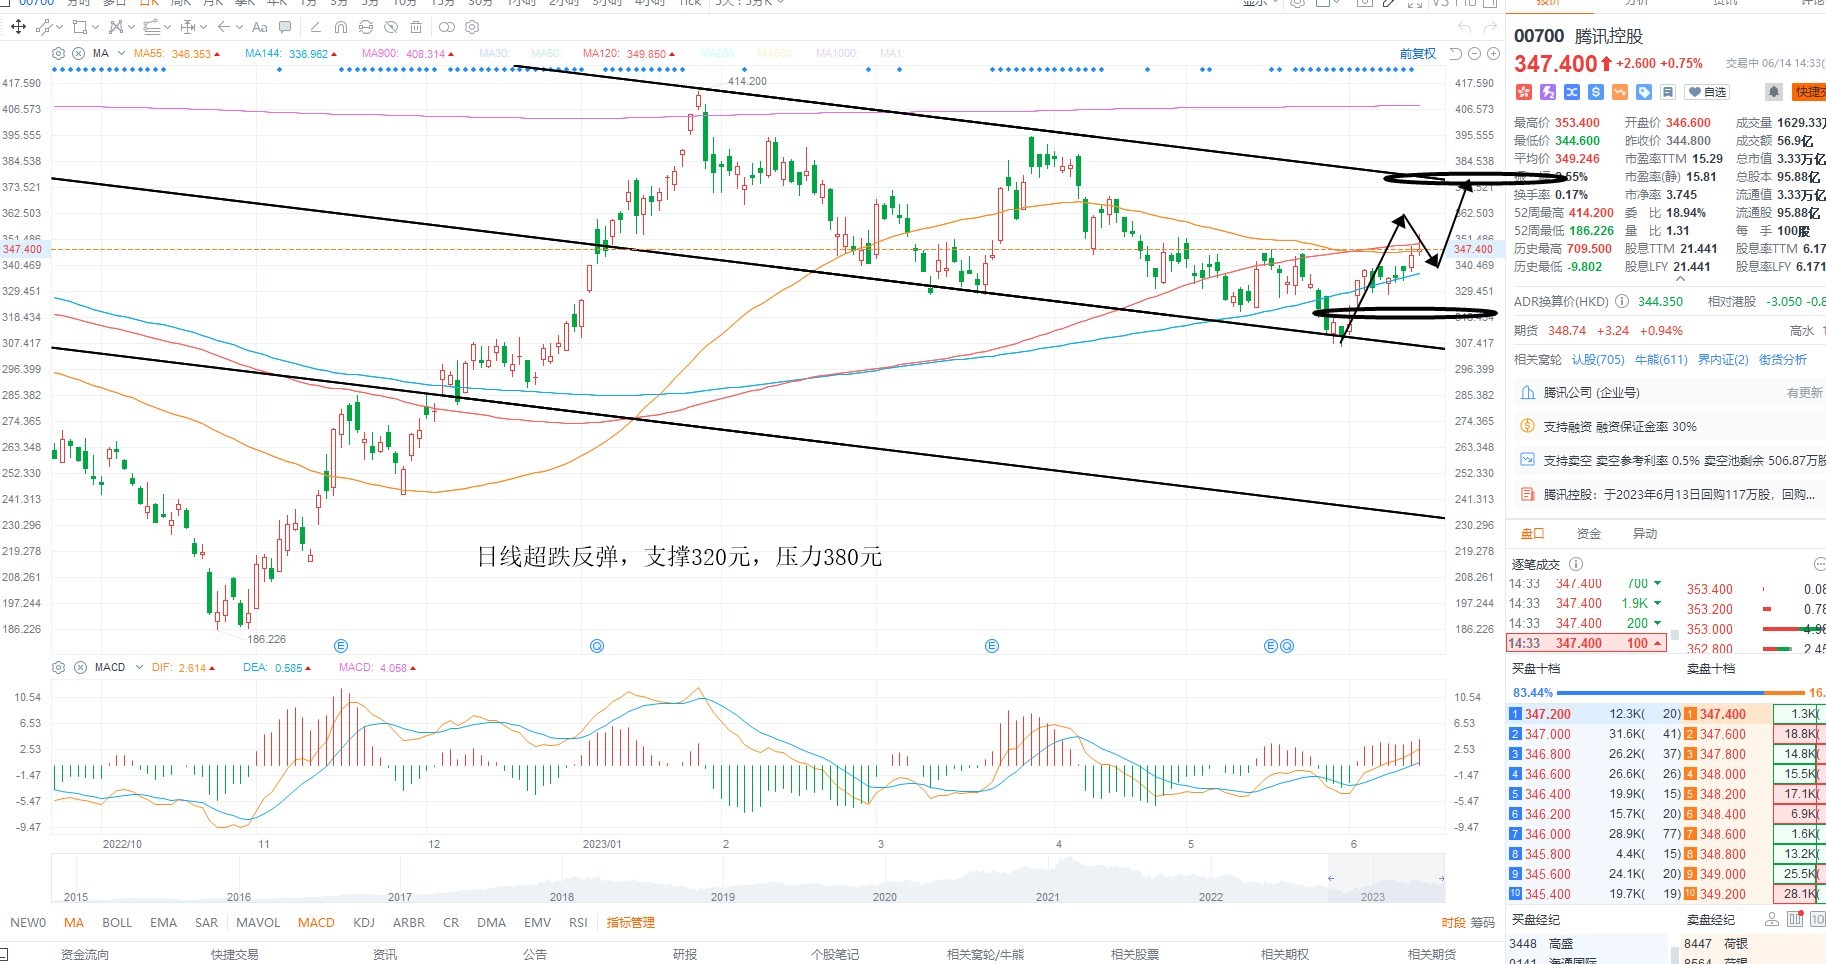Select the price range measure tool
Viewport: 1826px width, 964px height.
187,27
